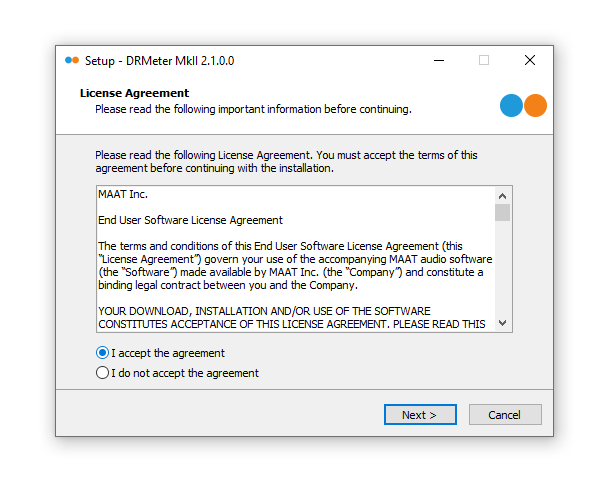The image size is (608, 503).
Task: Click the "End User Software License Agreement" line
Action: tap(190, 220)
